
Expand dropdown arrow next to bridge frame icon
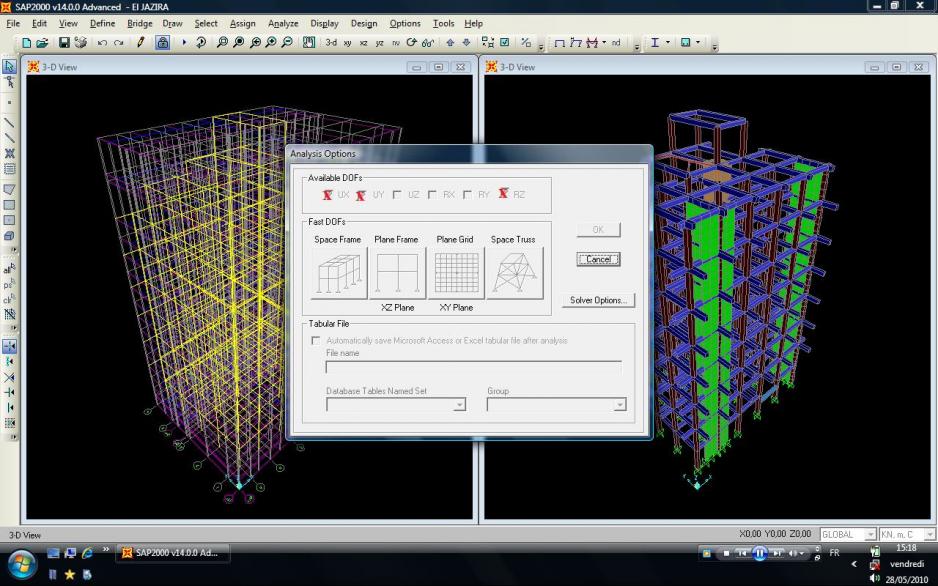pos(604,42)
